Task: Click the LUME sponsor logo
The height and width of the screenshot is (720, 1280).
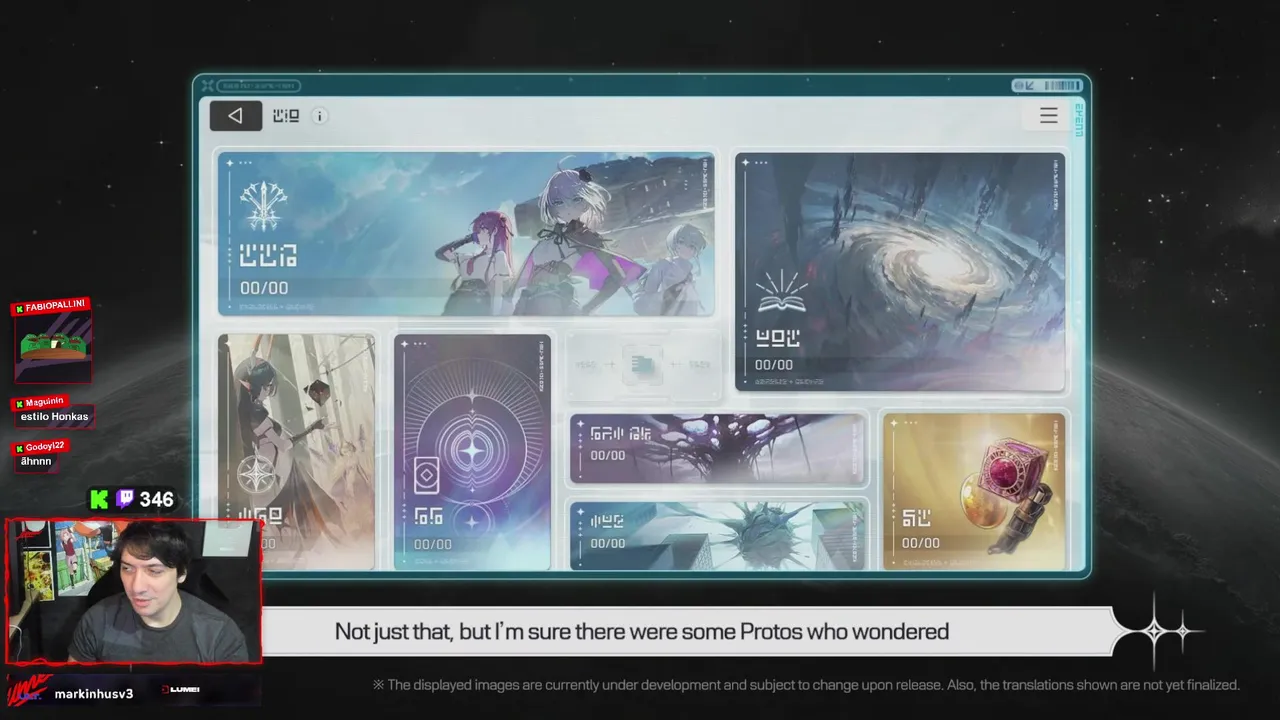Action: 181,690
